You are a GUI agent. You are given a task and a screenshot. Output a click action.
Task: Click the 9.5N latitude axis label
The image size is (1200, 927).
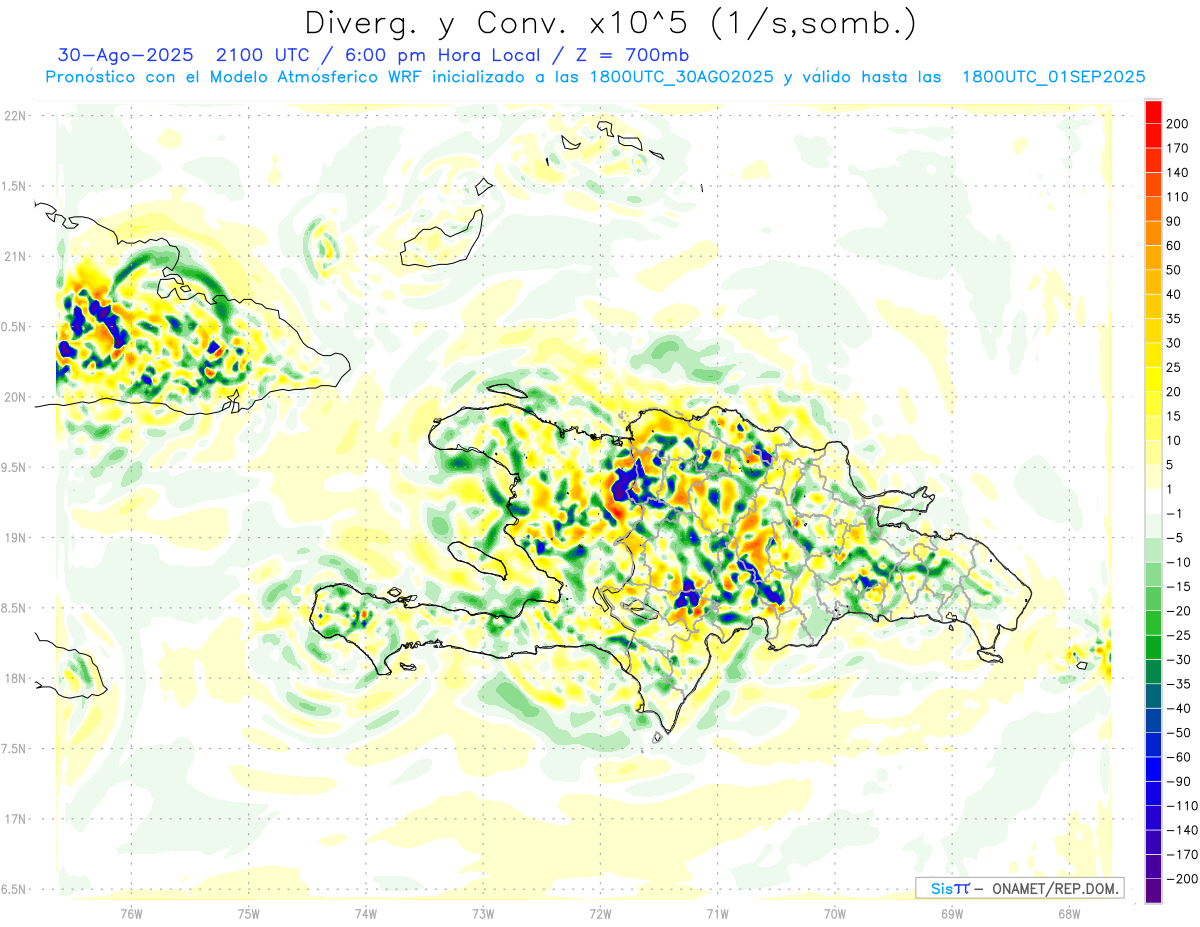pos(14,467)
